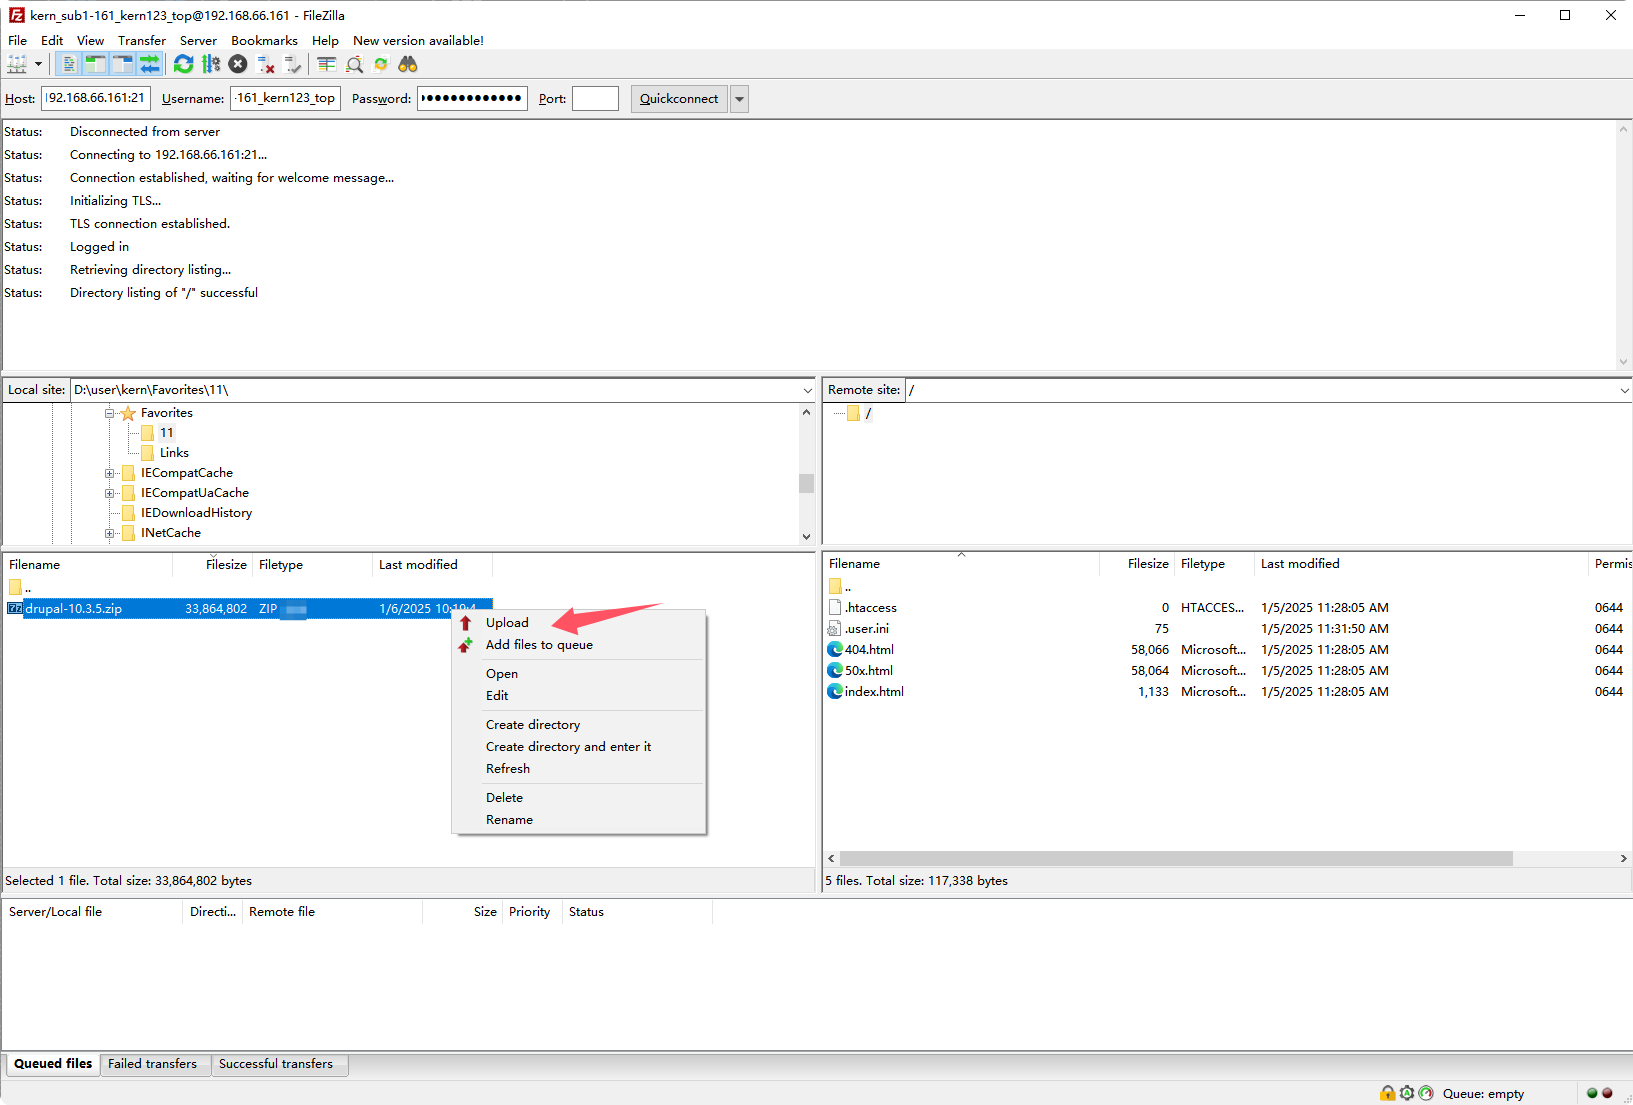Switch to the Failed transfers tab
The height and width of the screenshot is (1105, 1633).
(152, 1064)
